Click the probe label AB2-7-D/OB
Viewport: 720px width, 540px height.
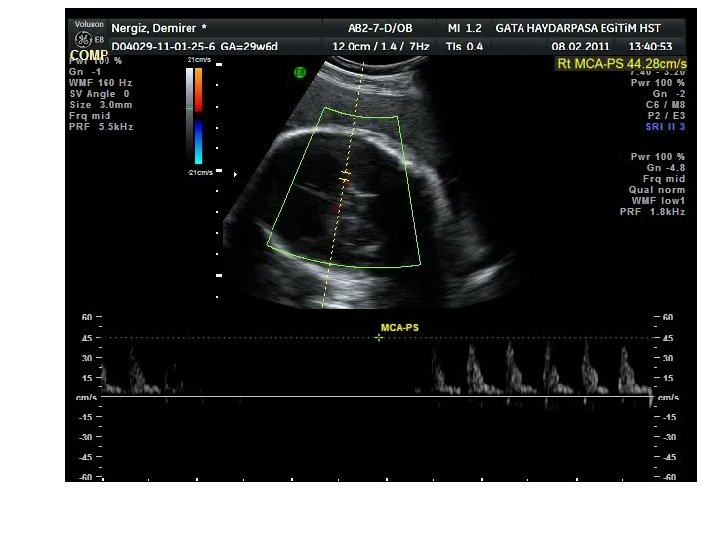[380, 28]
